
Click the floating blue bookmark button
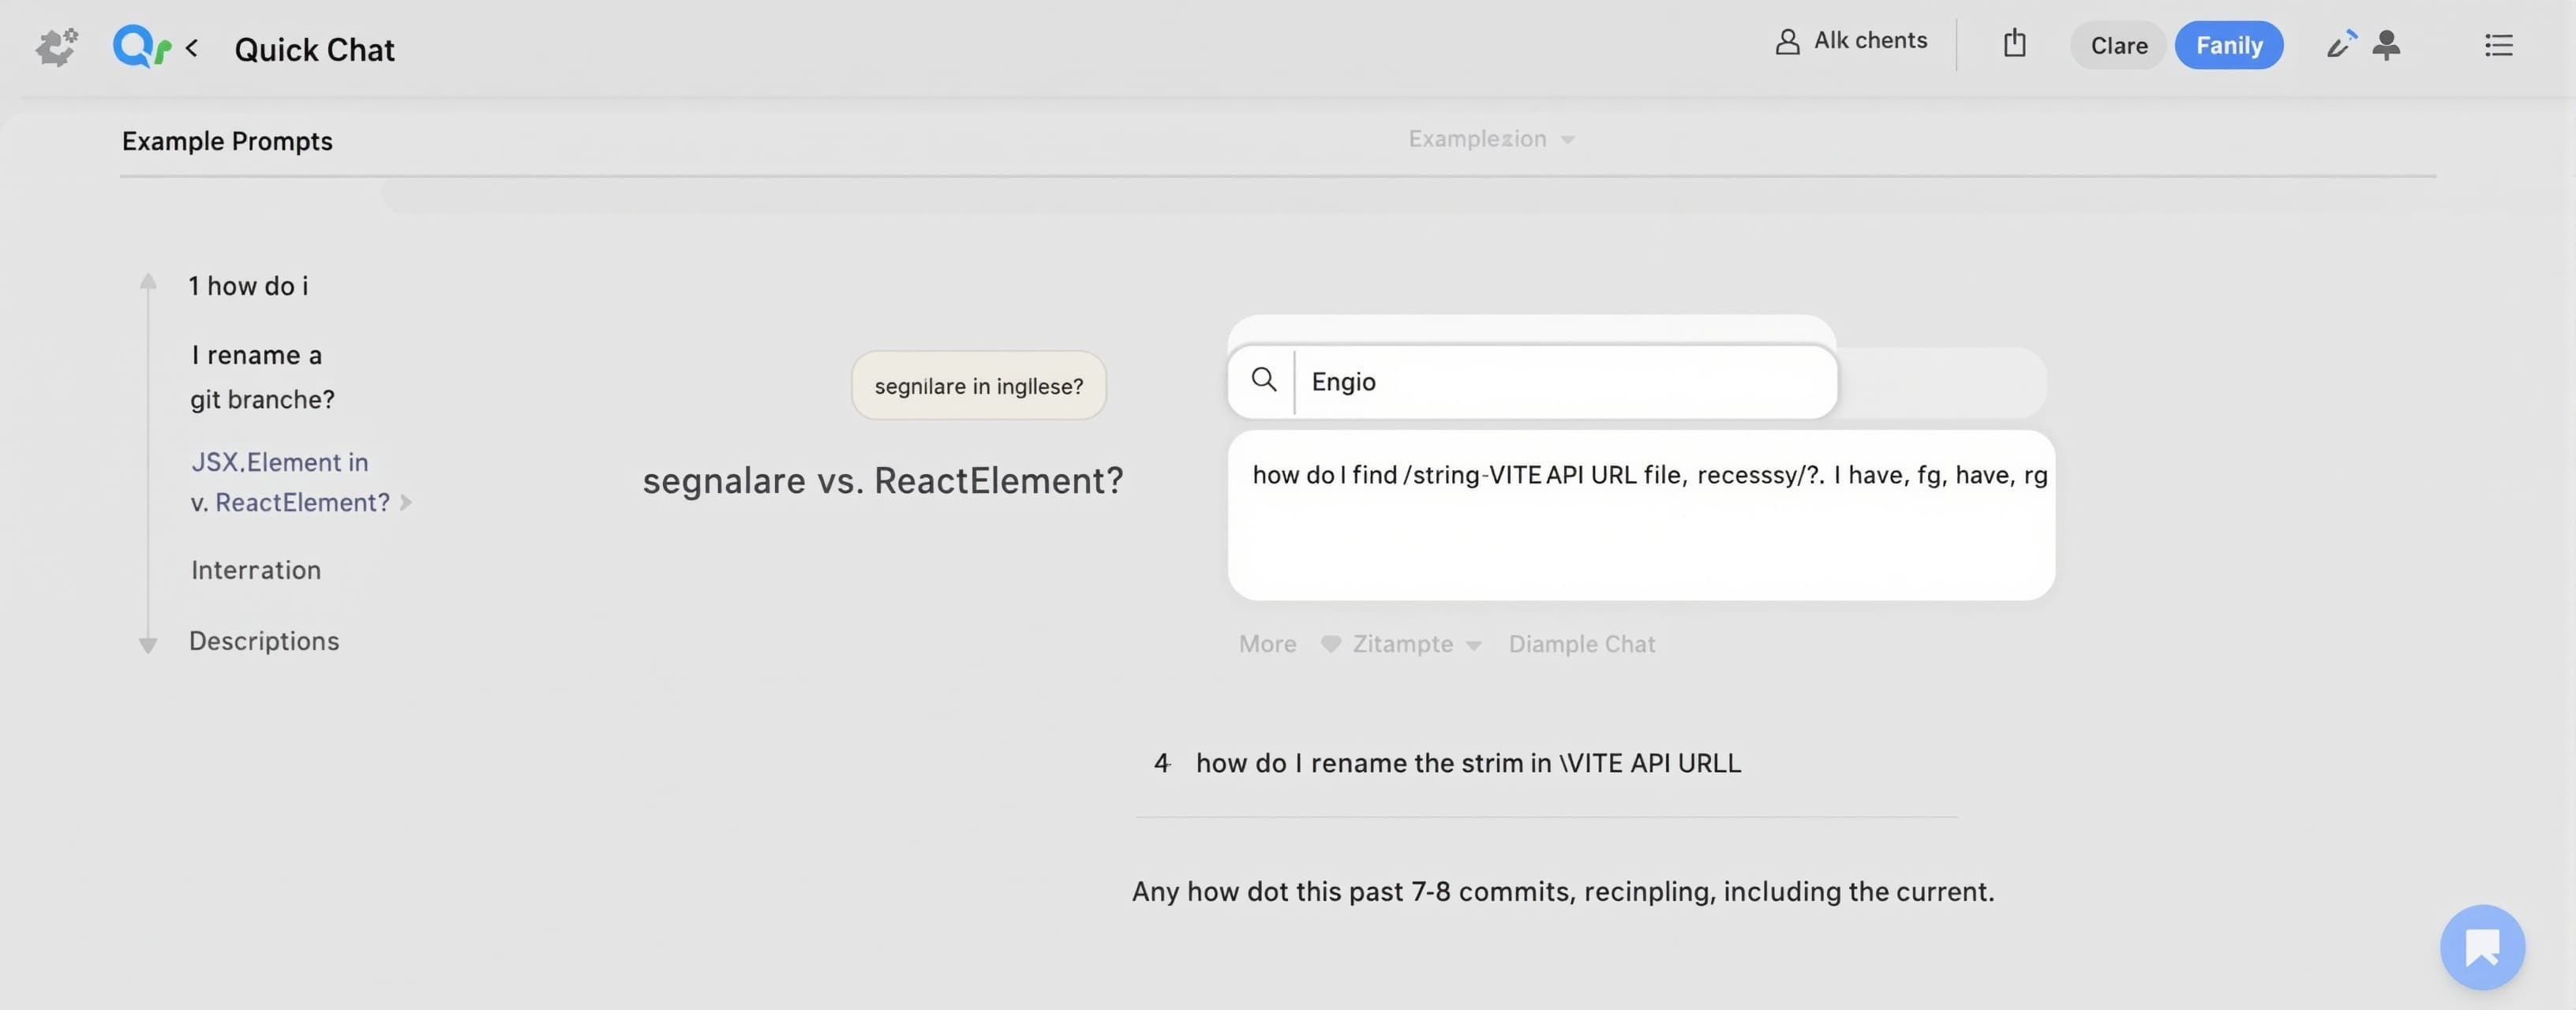(x=2482, y=946)
